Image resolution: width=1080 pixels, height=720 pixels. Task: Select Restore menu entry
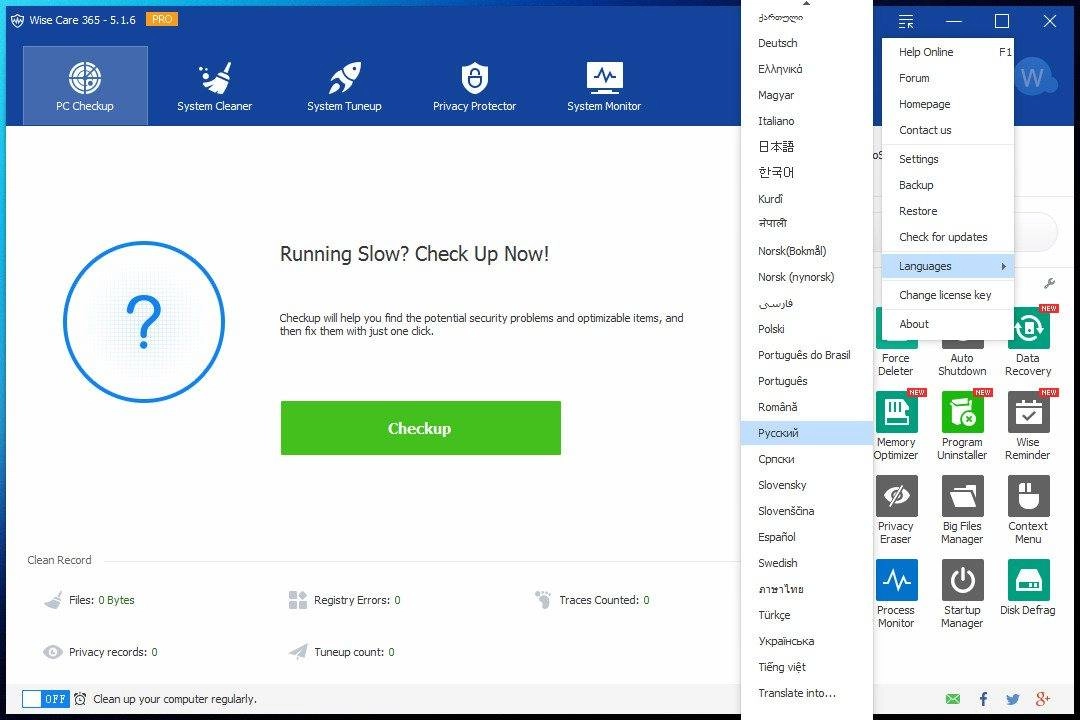pos(948,212)
